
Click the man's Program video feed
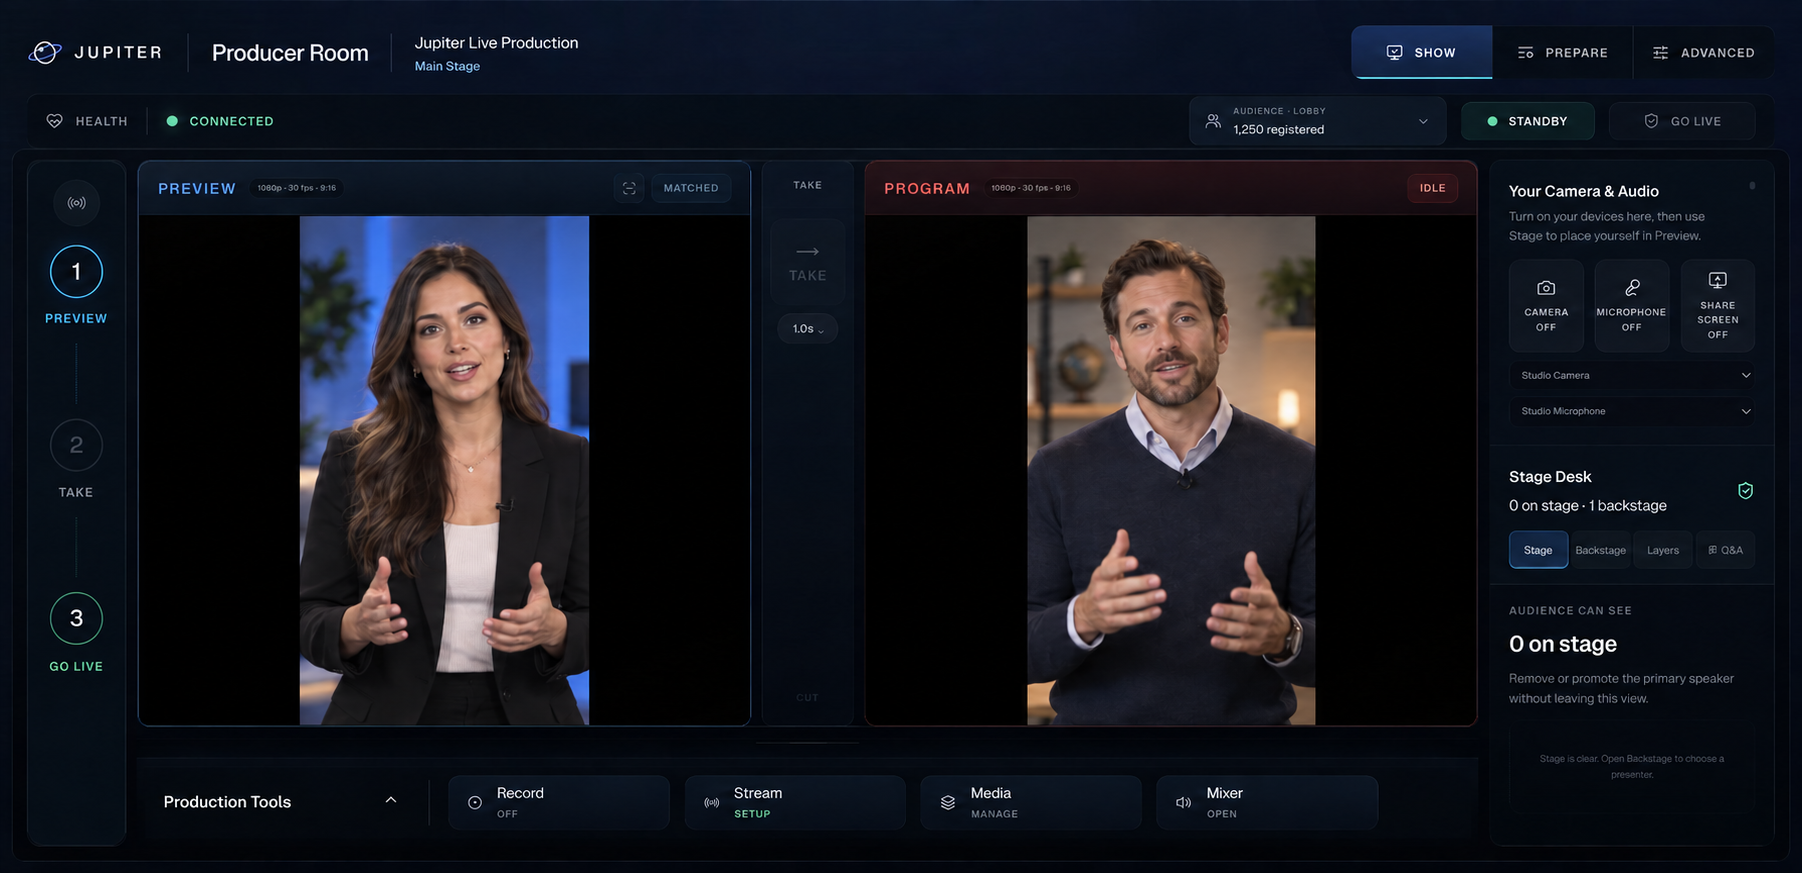tap(1171, 470)
